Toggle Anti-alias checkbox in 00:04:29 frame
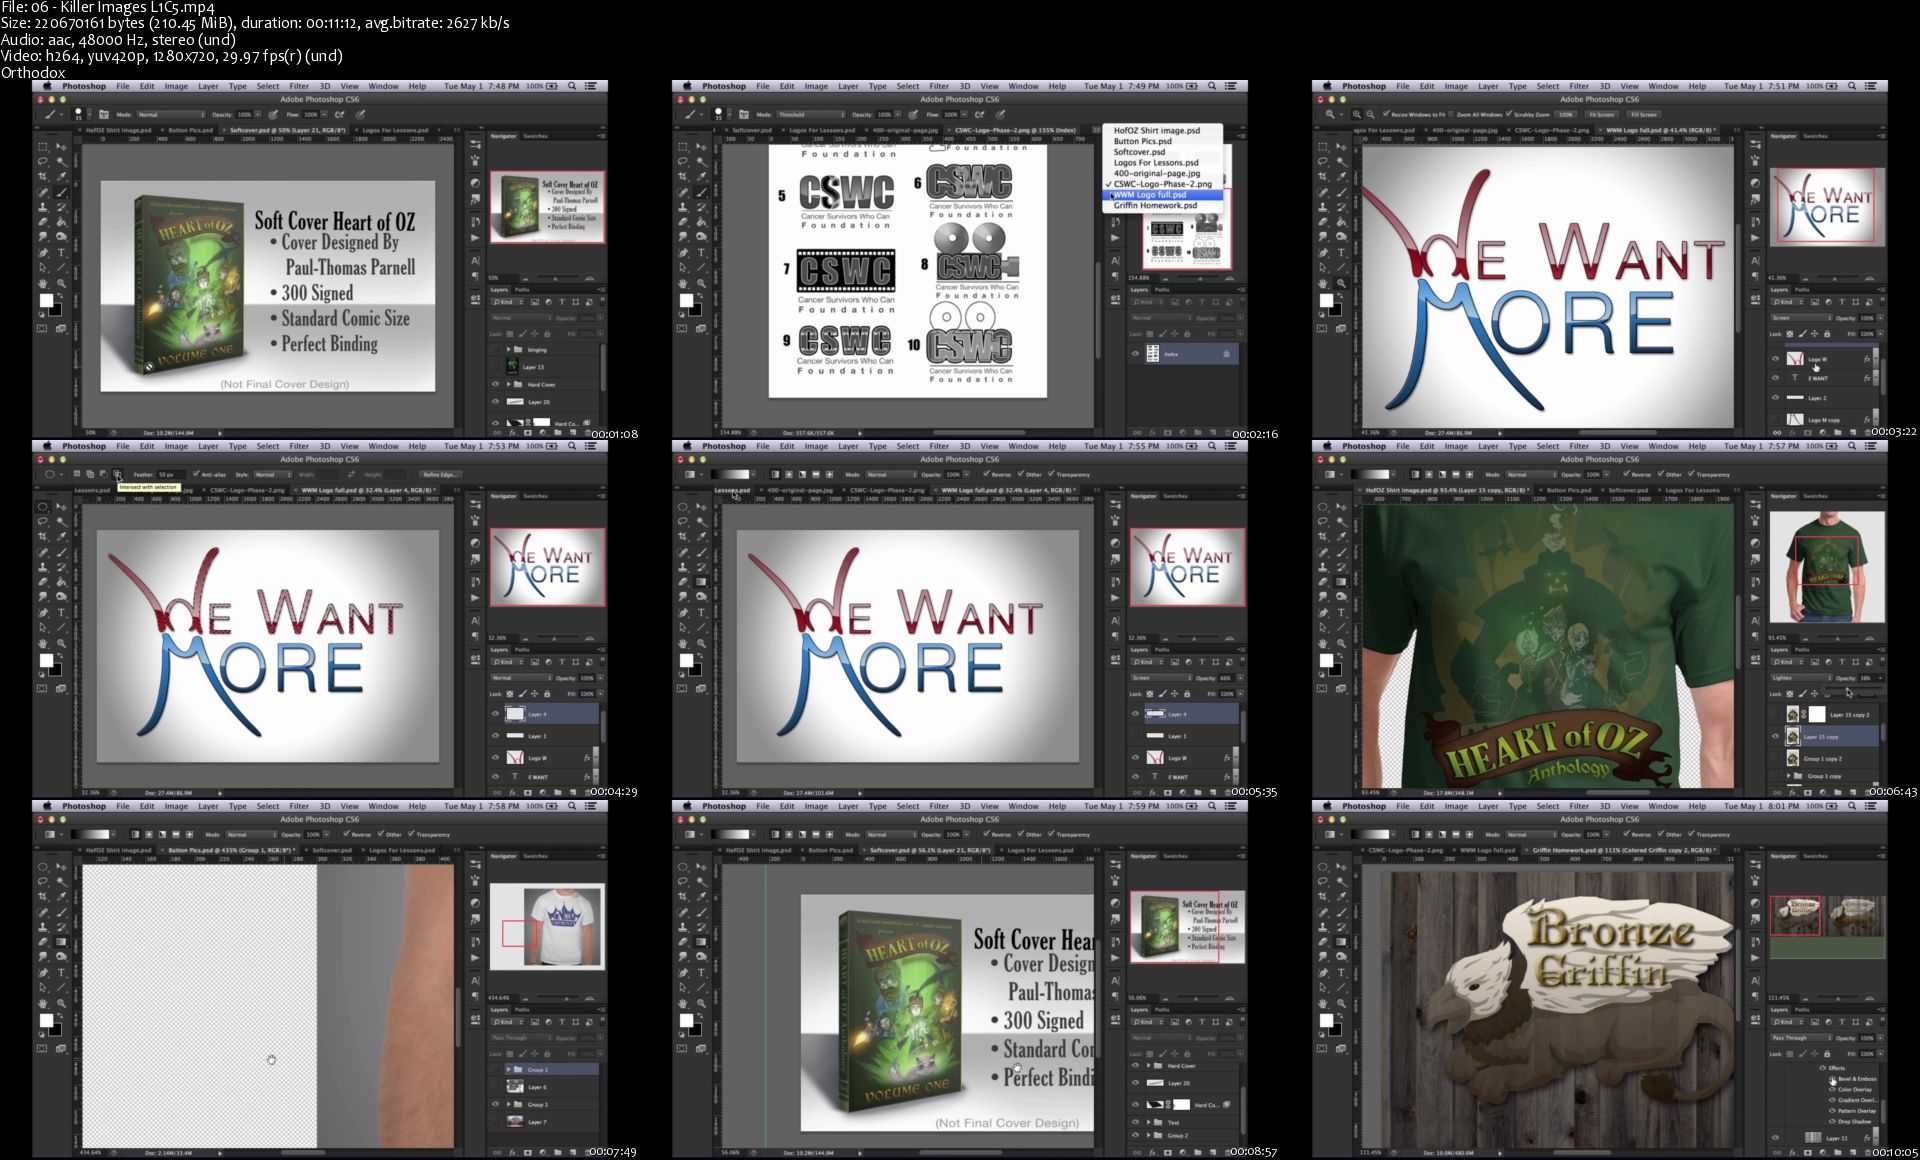Screen dimensions: 1920x1160 pos(197,475)
